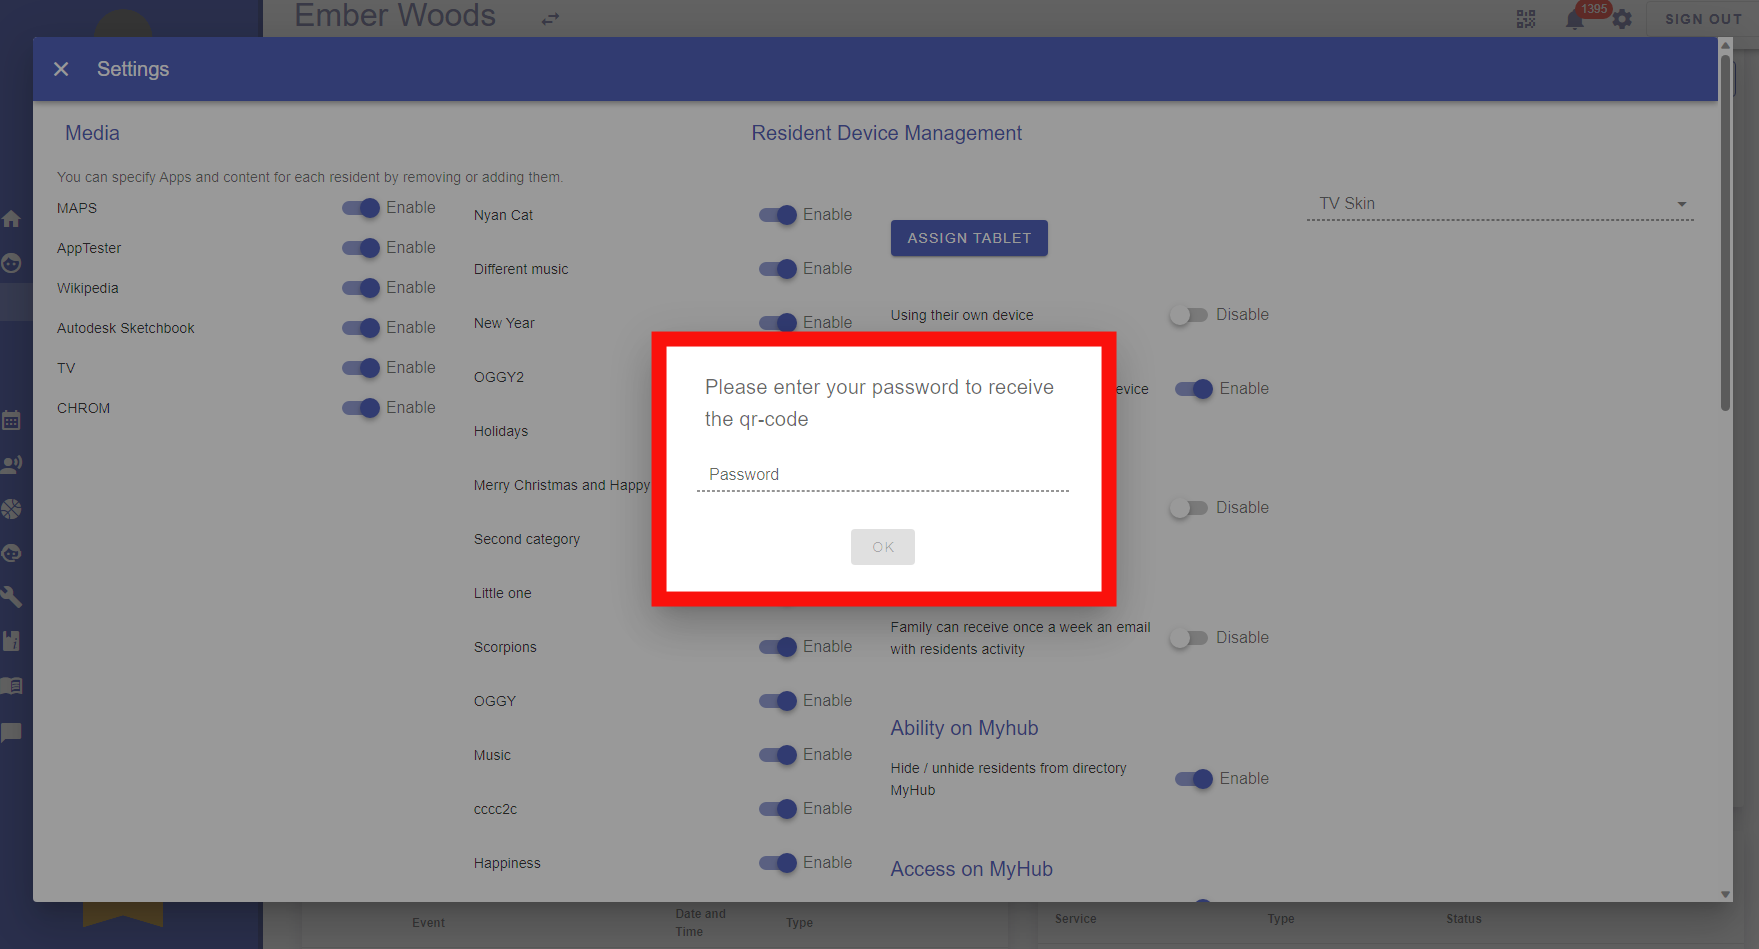Toggle the Scorpions category switch
The image size is (1759, 949).
(x=778, y=647)
